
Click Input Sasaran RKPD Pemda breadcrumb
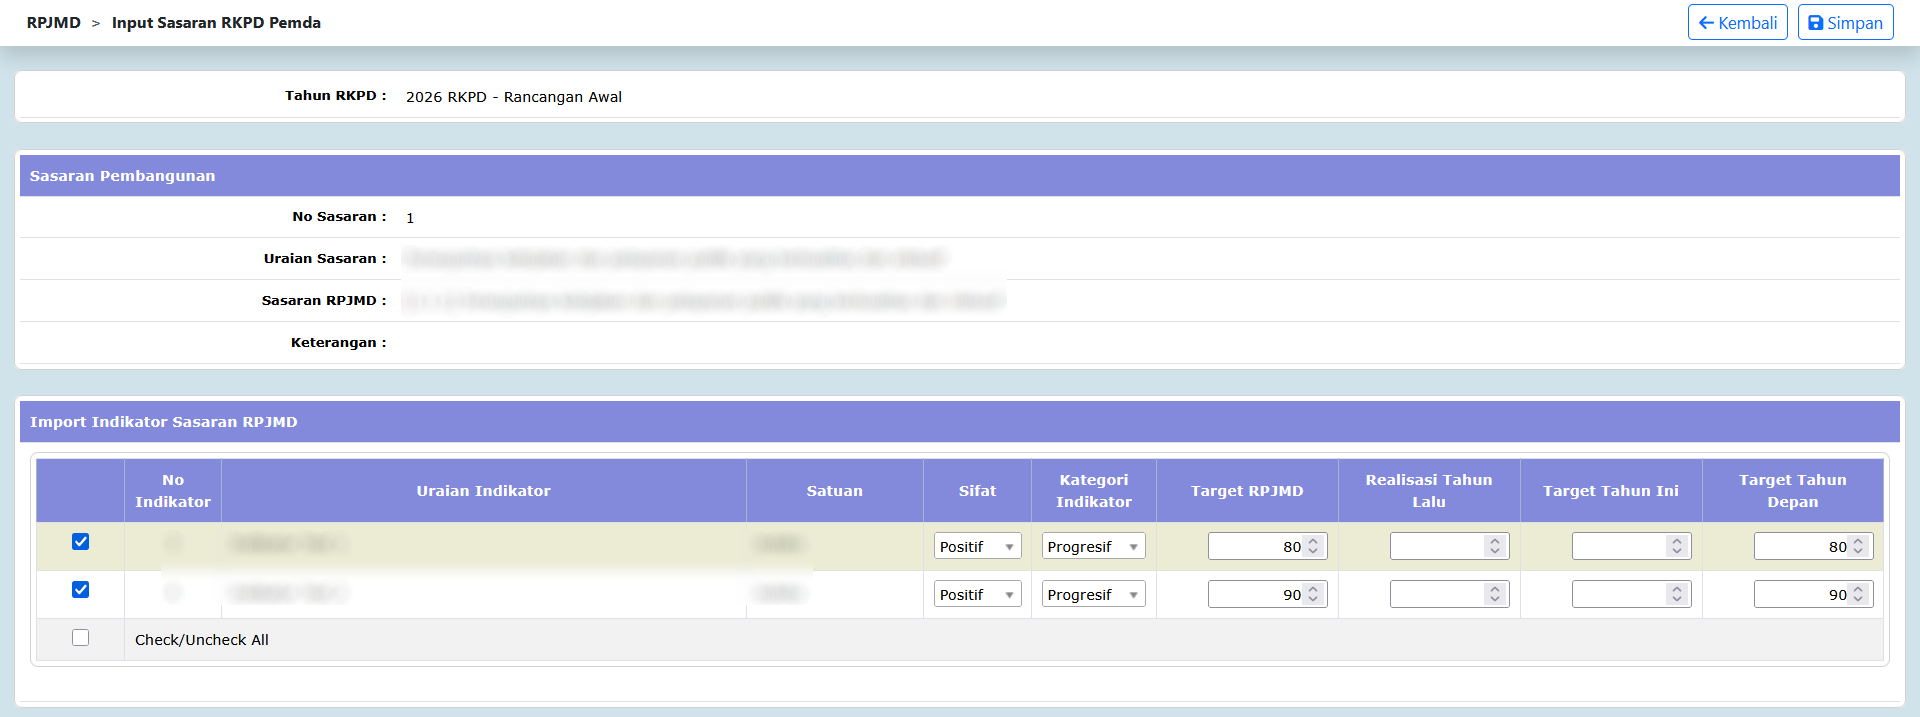tap(216, 23)
